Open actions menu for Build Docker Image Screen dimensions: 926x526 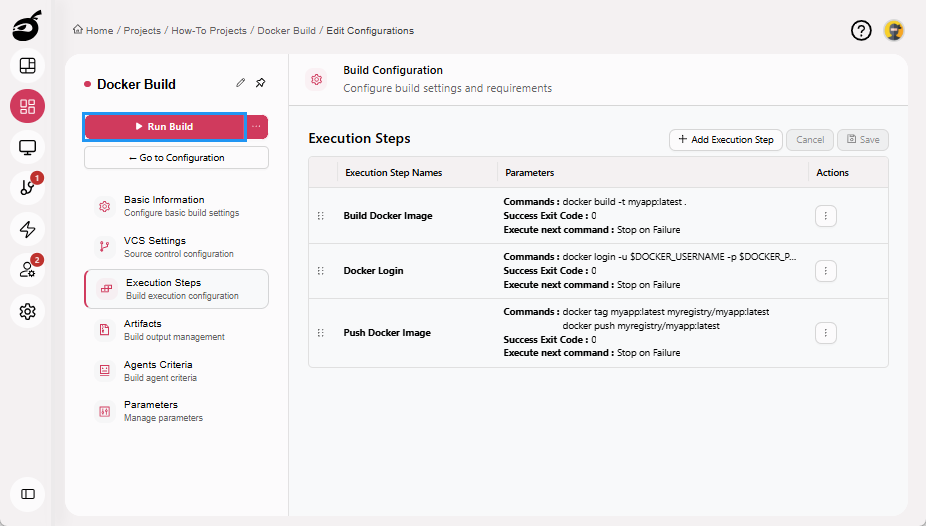826,215
